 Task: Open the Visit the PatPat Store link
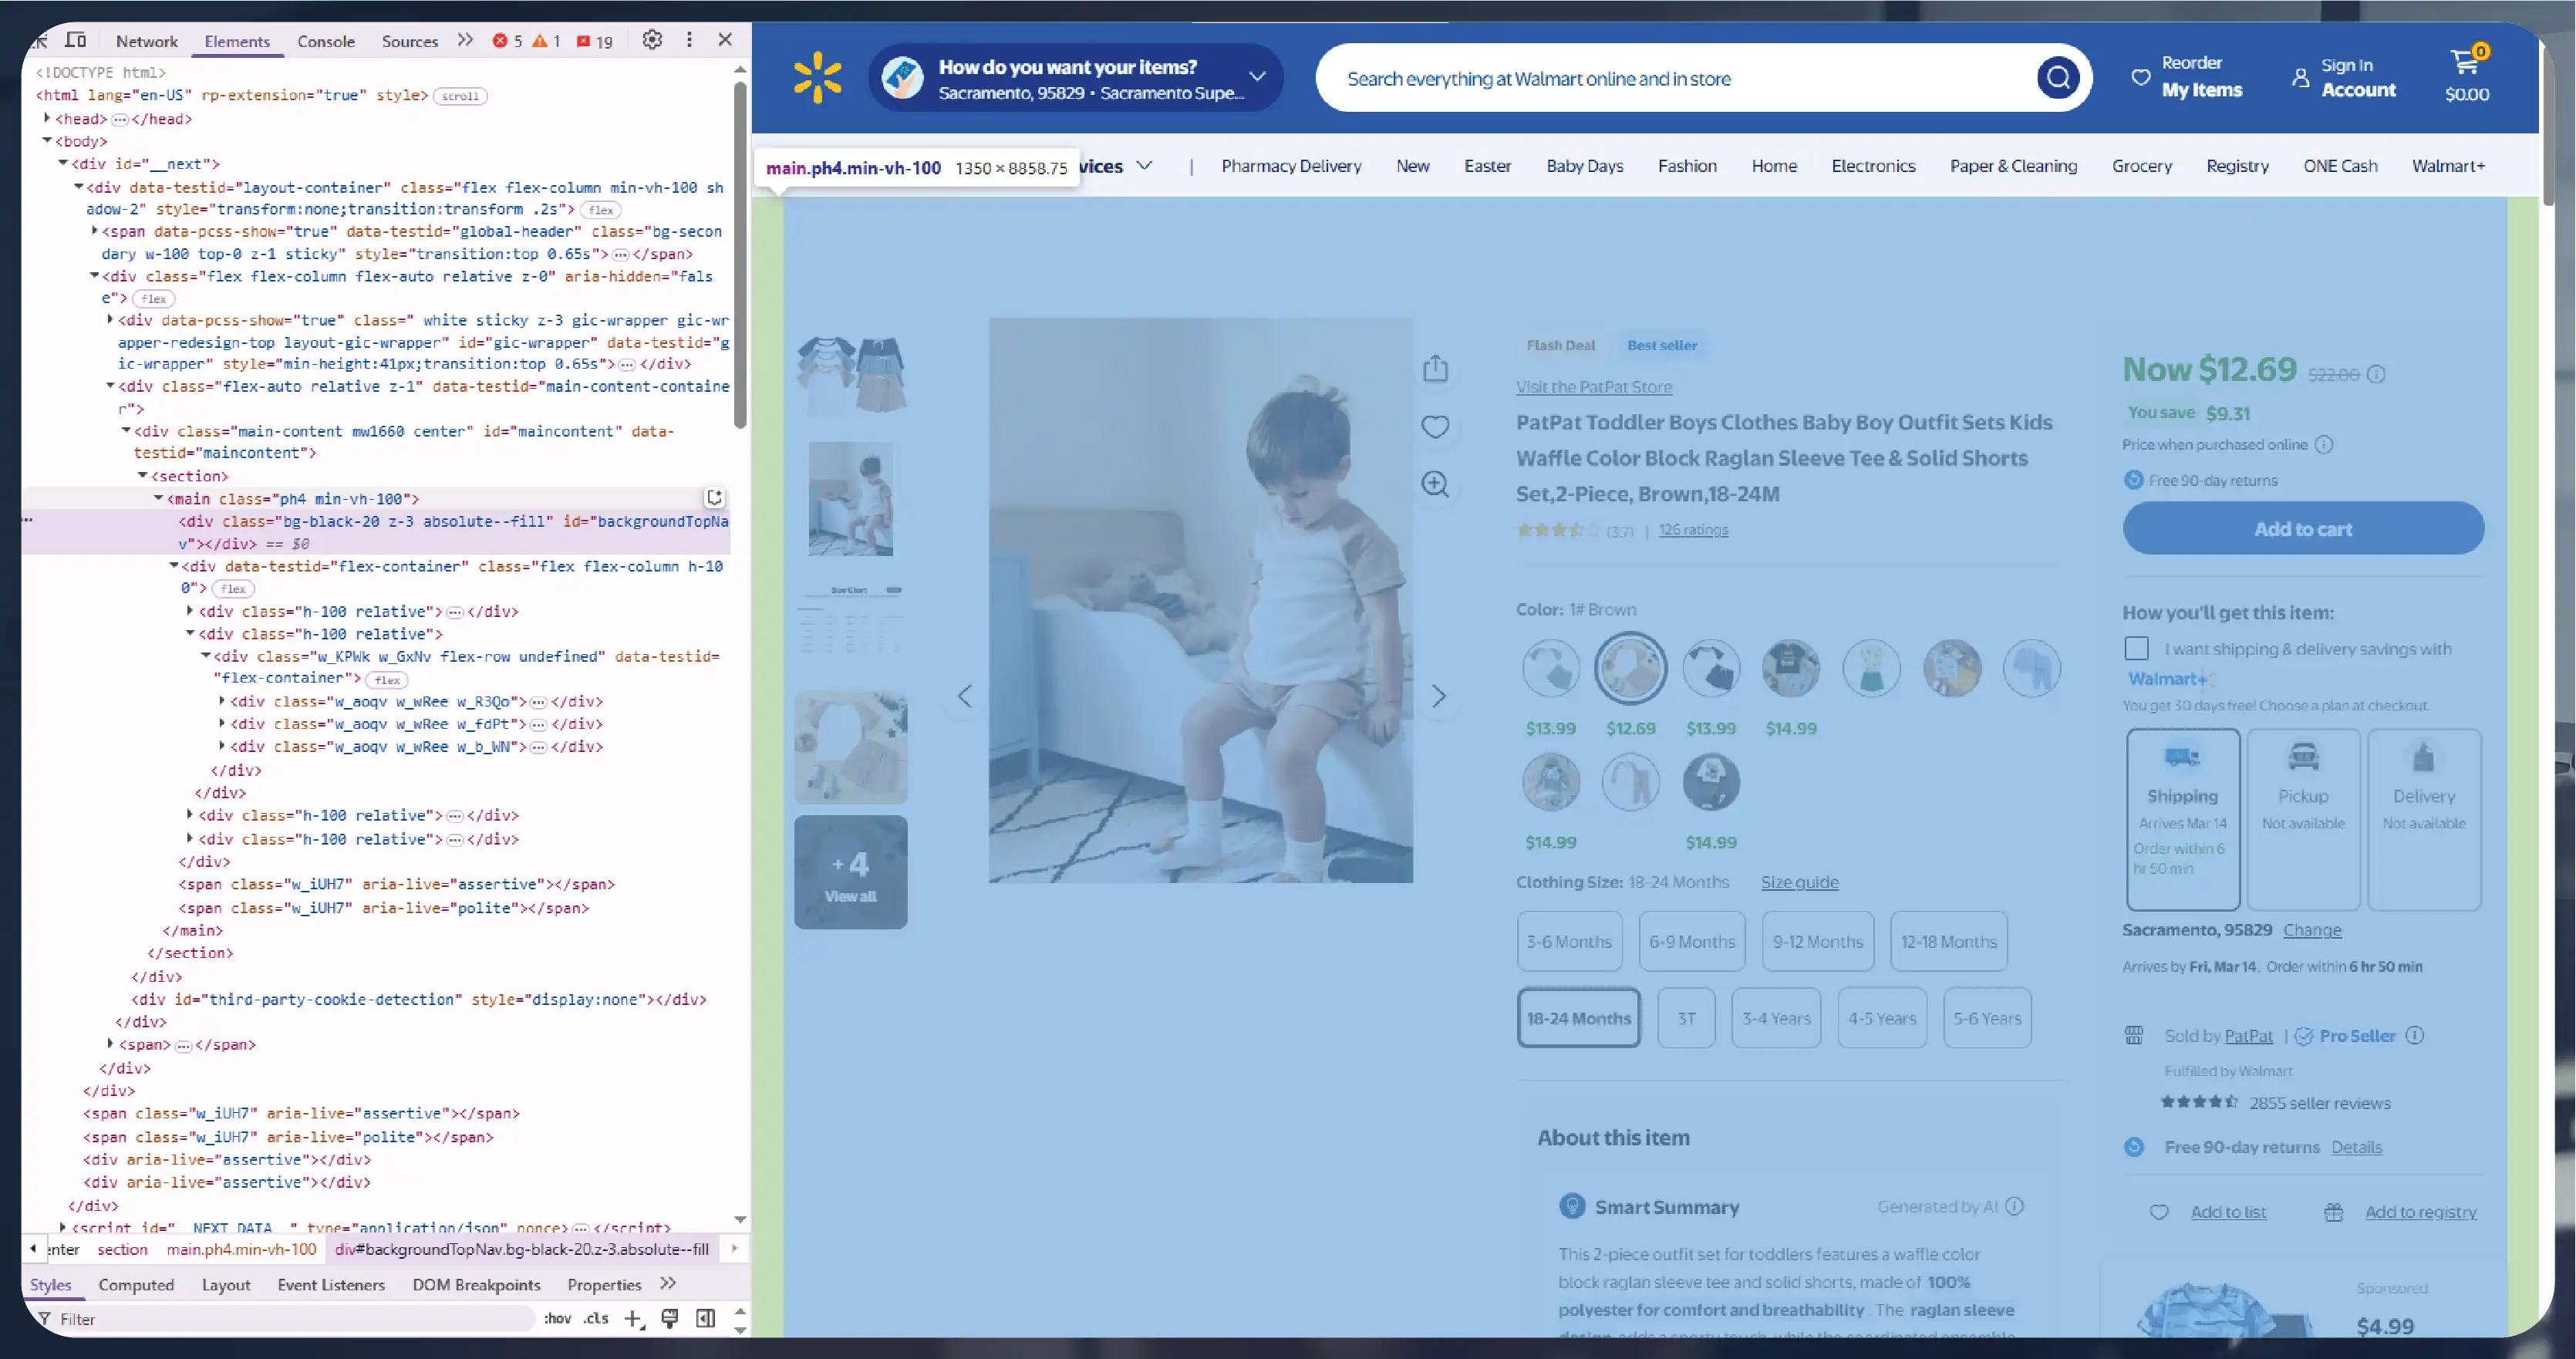point(1593,387)
